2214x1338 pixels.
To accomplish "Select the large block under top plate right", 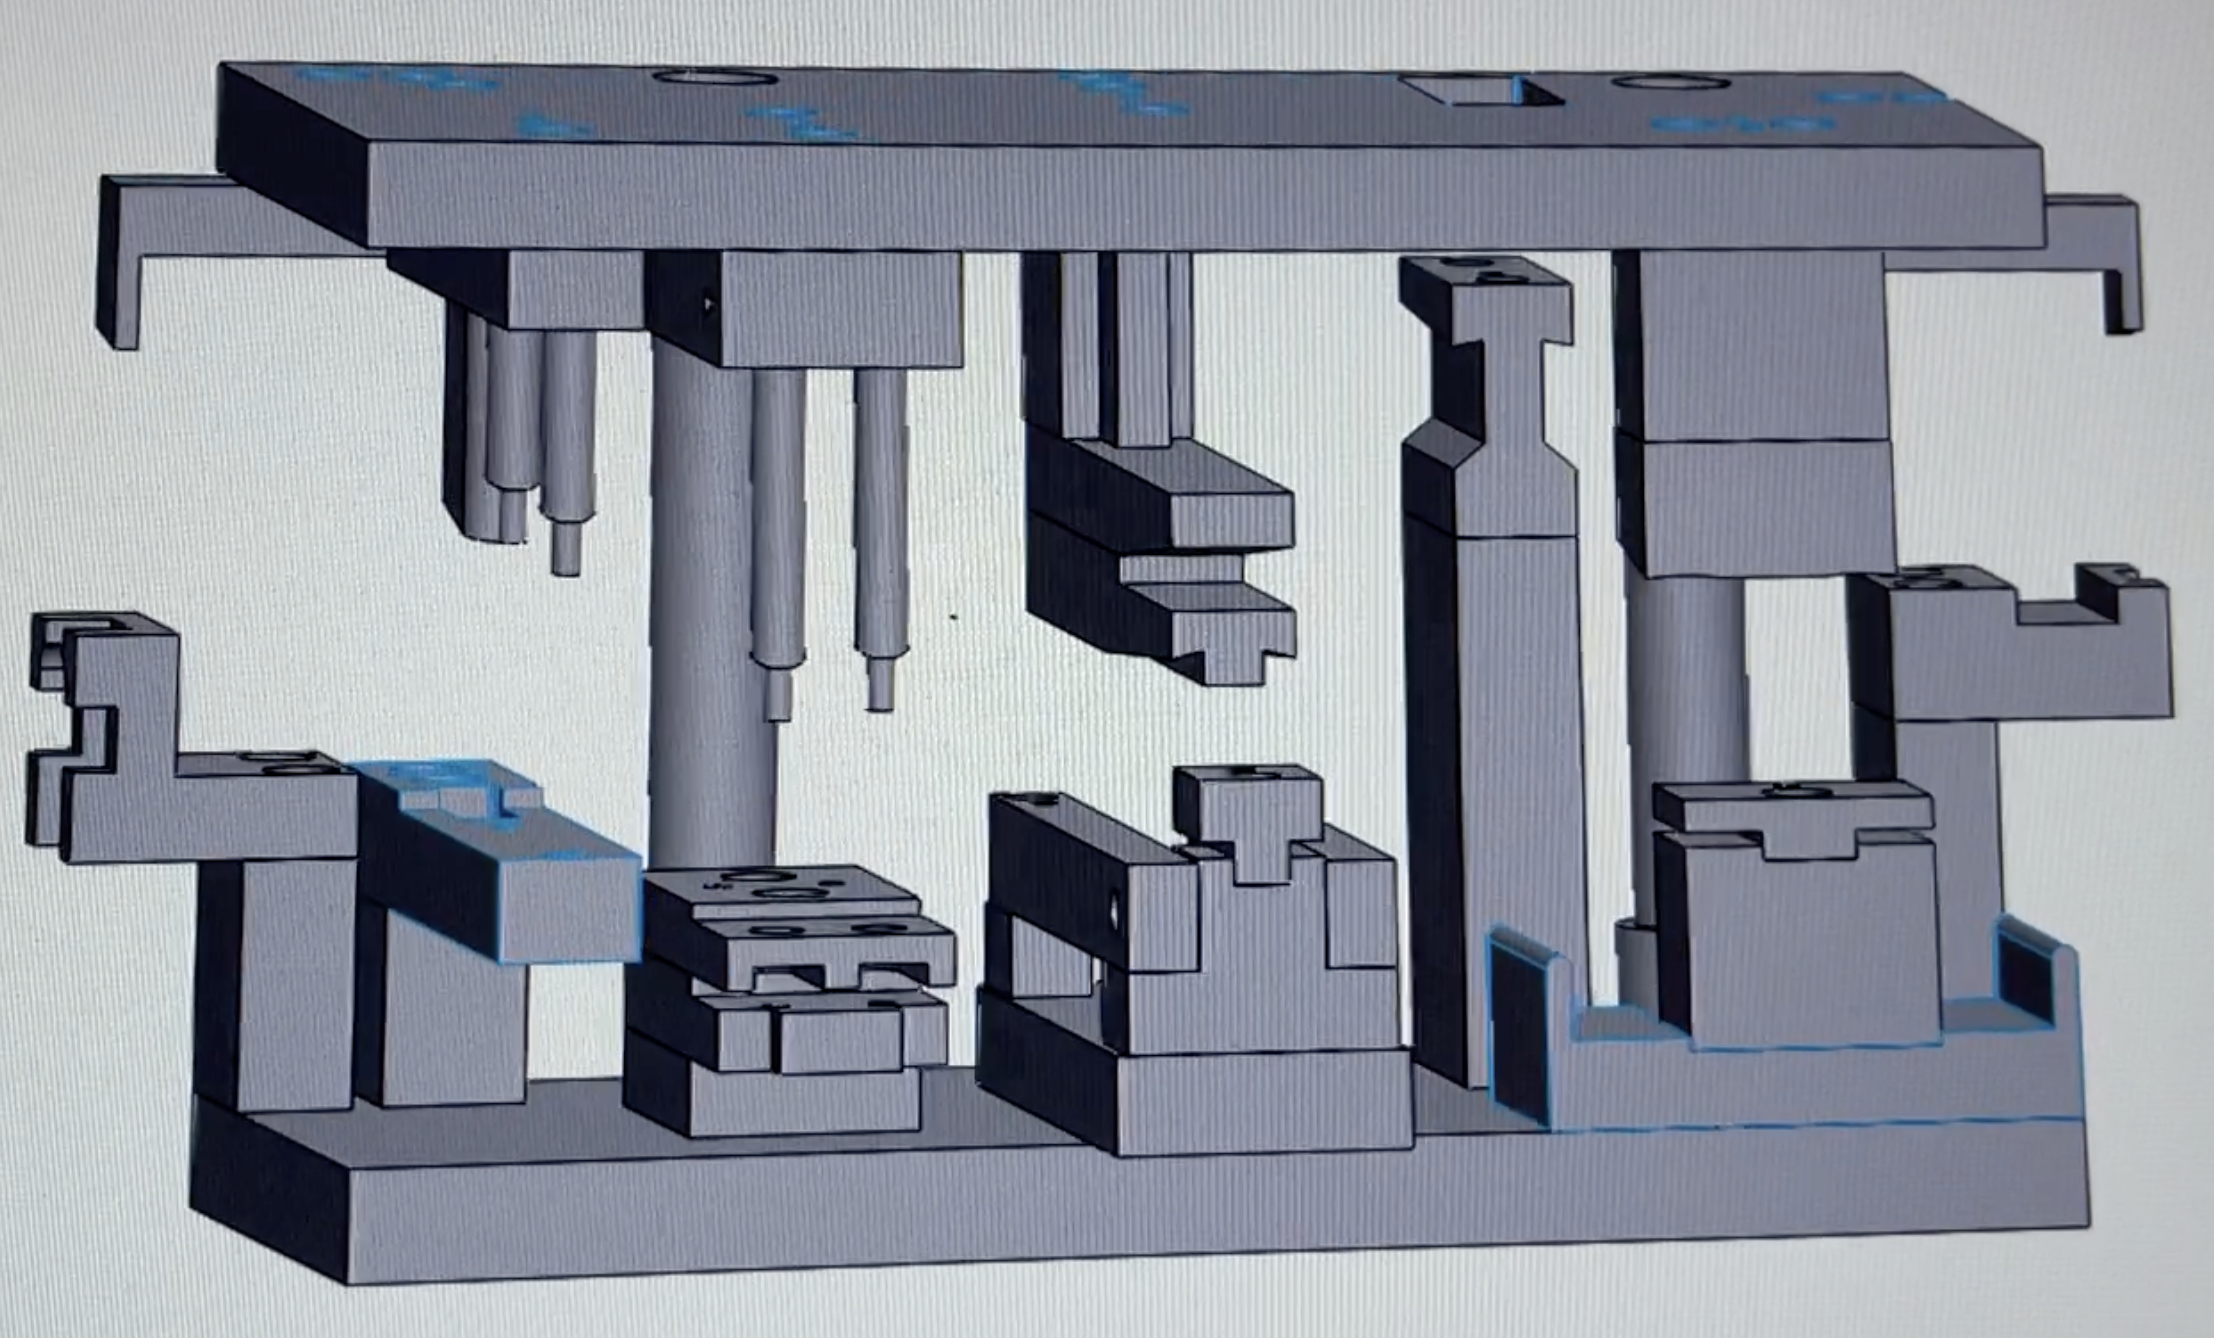I will pos(1756,412).
